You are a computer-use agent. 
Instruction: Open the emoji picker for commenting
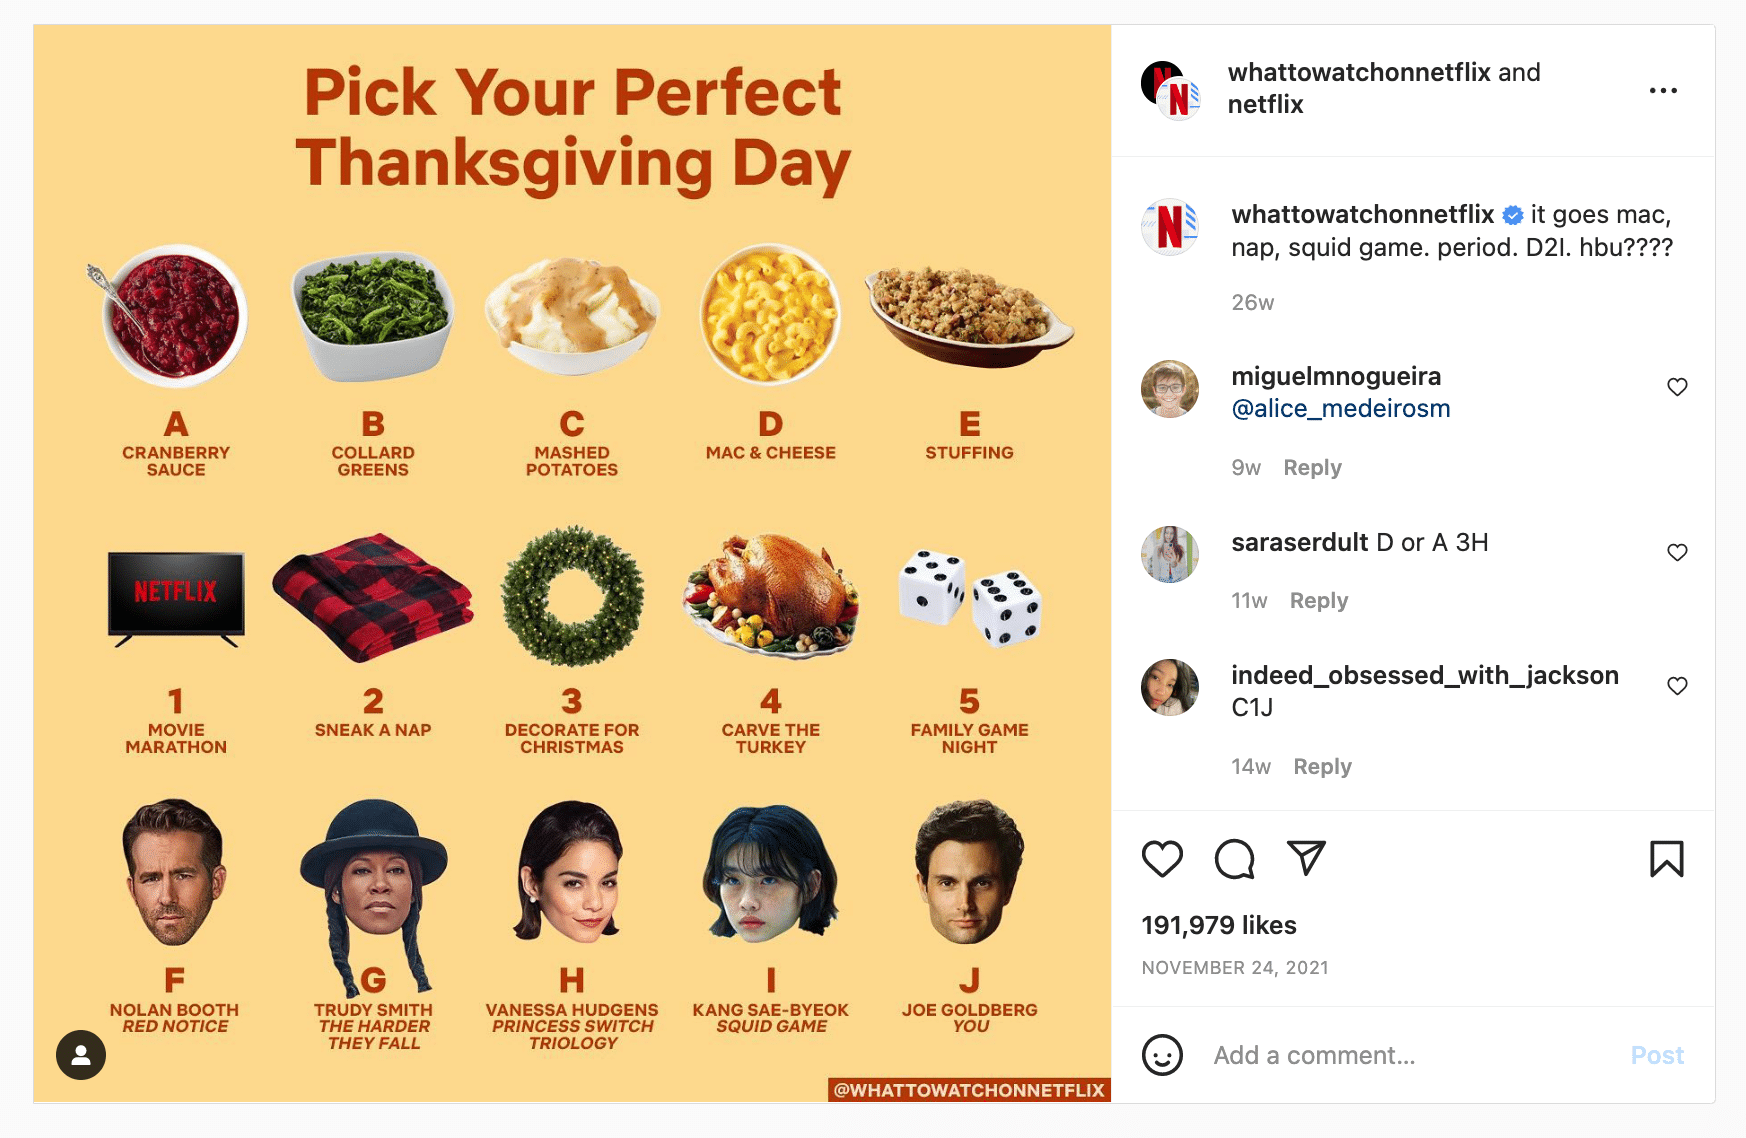pyautogui.click(x=1163, y=1055)
